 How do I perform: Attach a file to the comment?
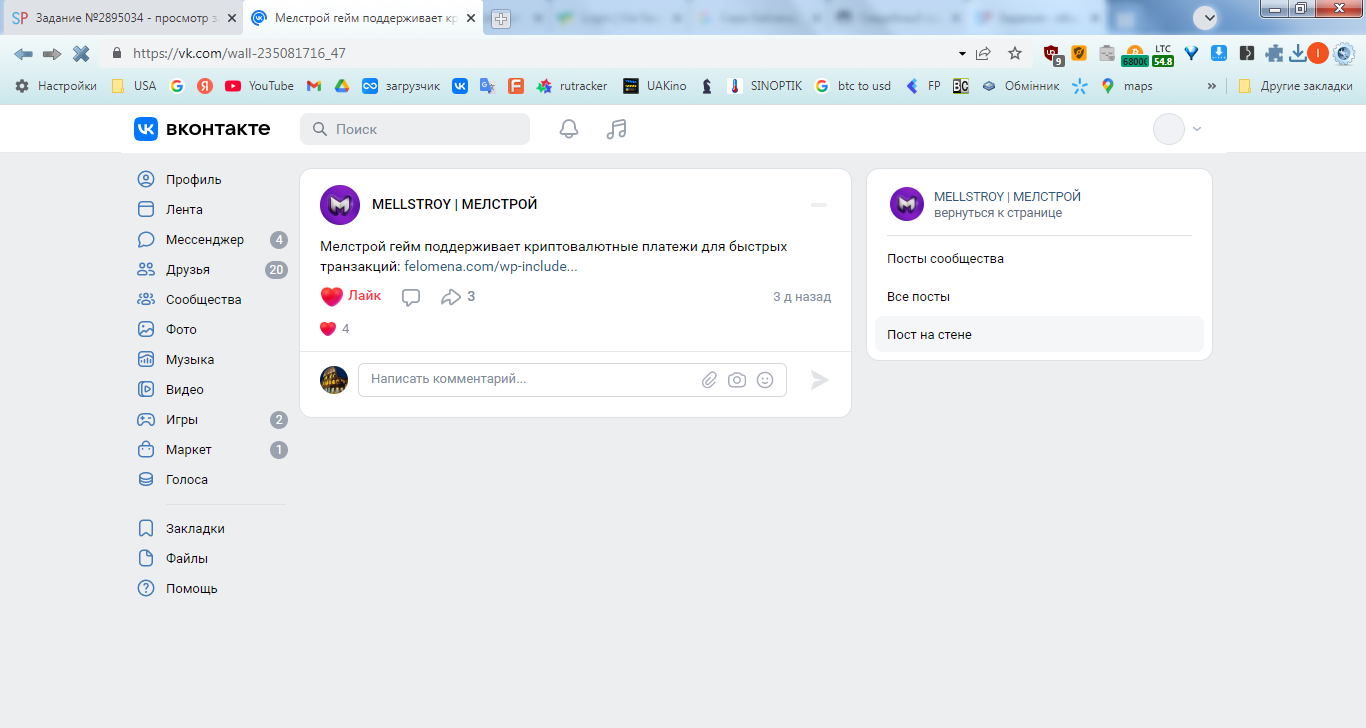point(709,380)
